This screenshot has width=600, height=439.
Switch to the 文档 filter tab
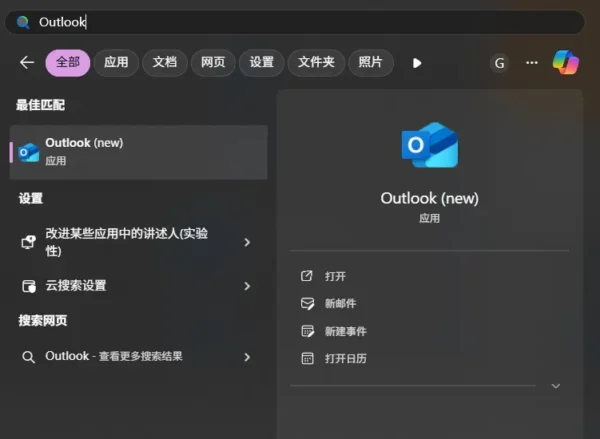click(165, 62)
